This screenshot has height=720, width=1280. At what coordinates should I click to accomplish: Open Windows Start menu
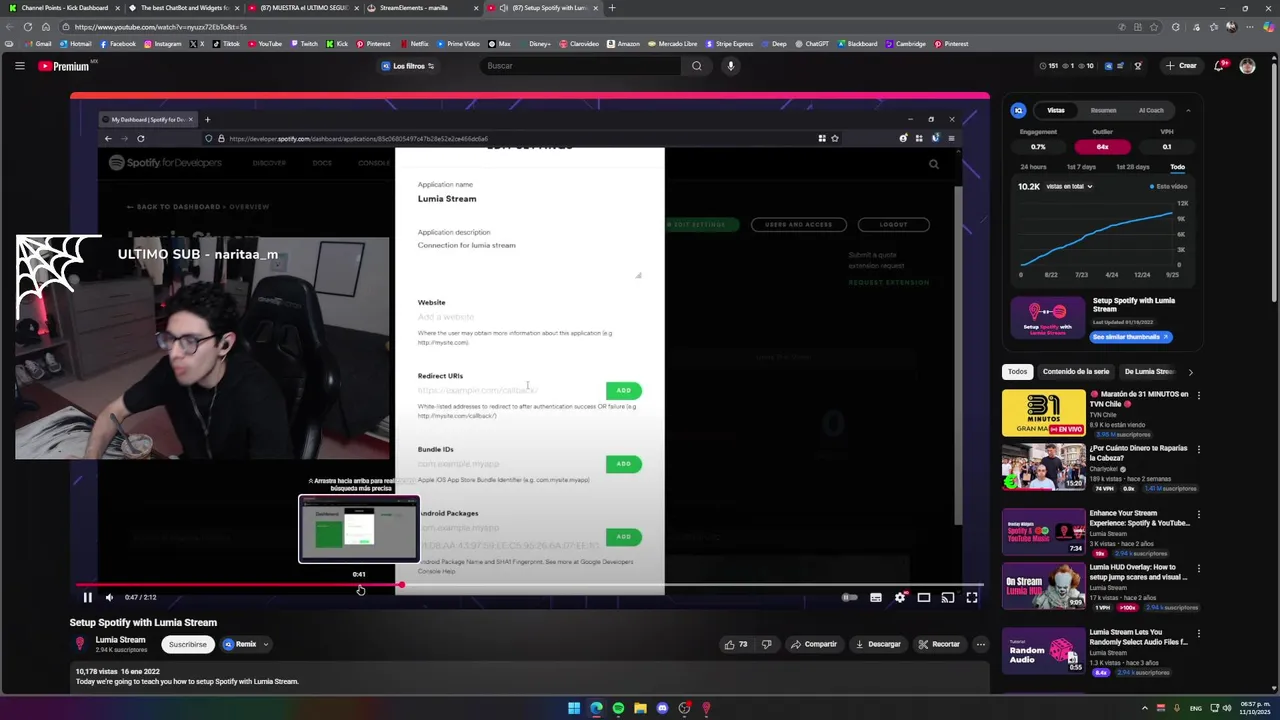pos(574,708)
